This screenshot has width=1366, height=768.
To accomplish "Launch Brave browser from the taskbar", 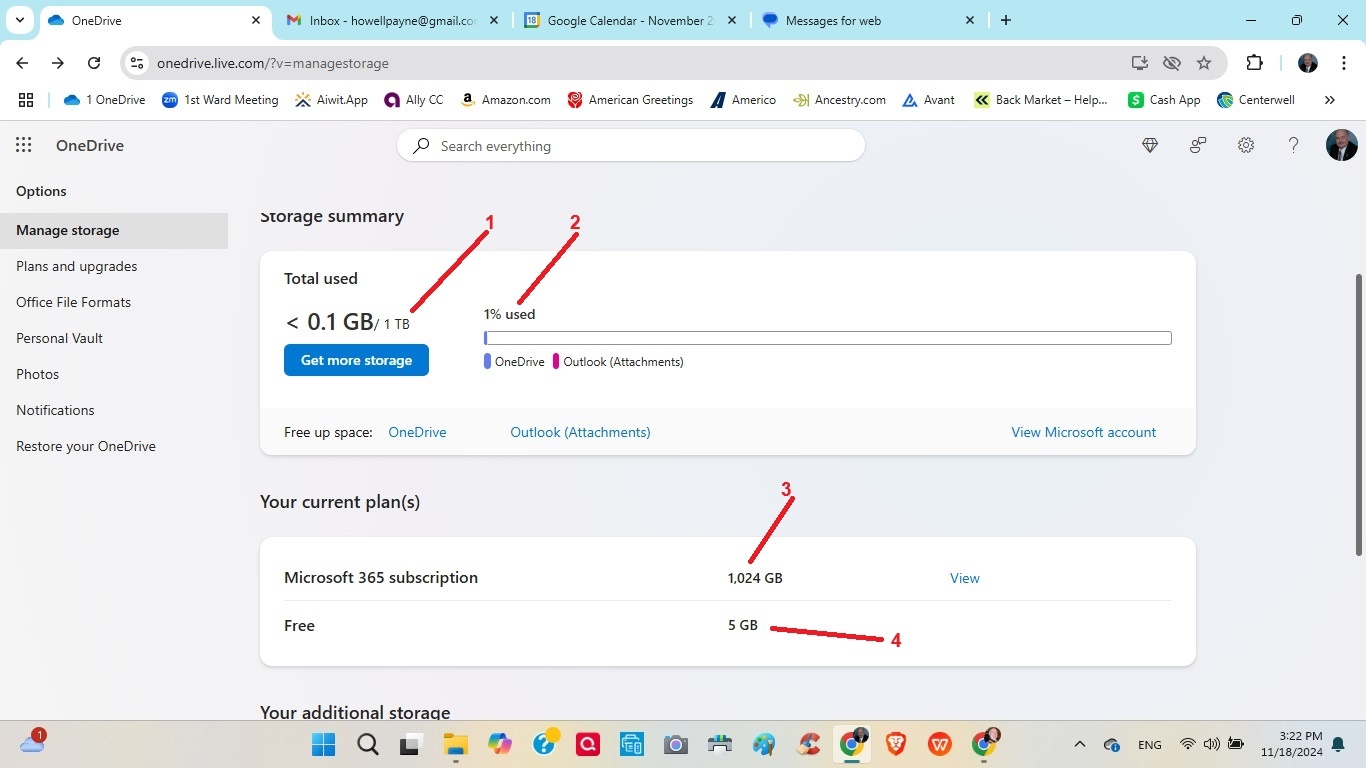I will coord(896,744).
